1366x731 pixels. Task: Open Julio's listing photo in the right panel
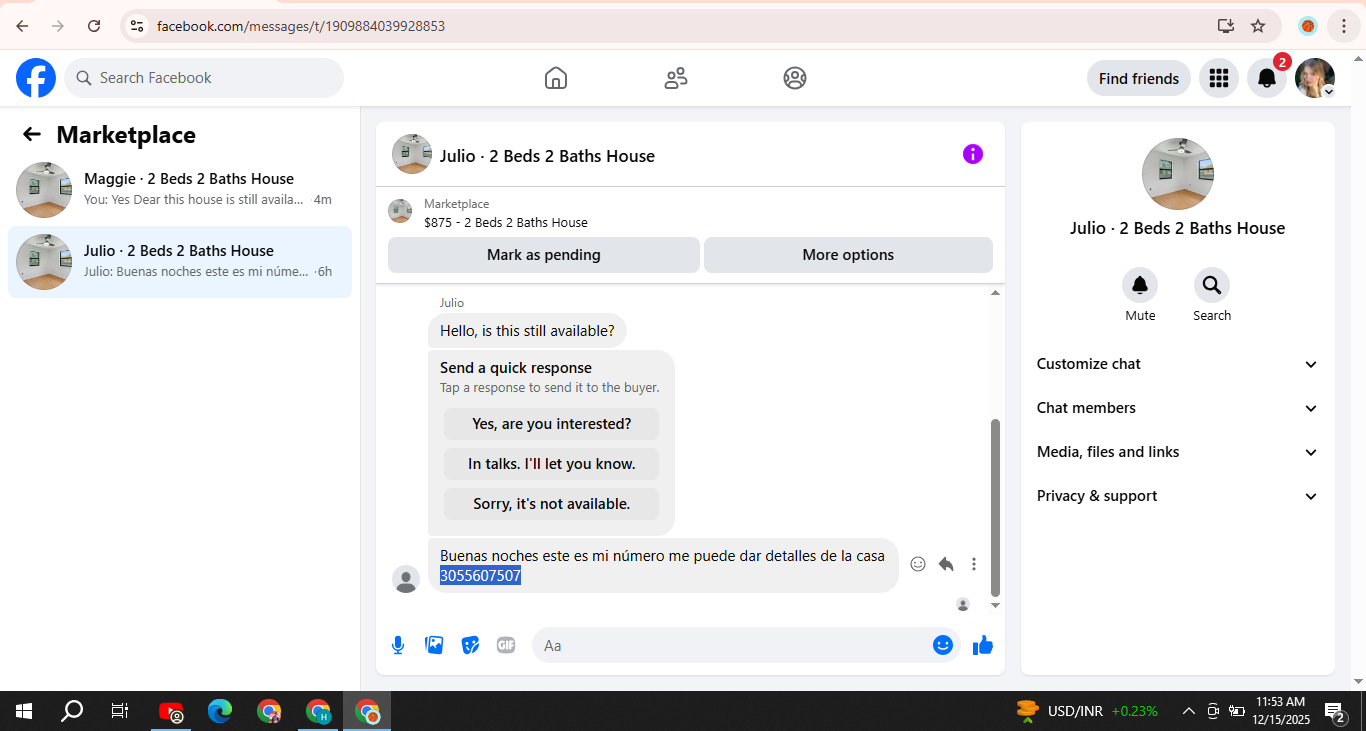pyautogui.click(x=1178, y=174)
